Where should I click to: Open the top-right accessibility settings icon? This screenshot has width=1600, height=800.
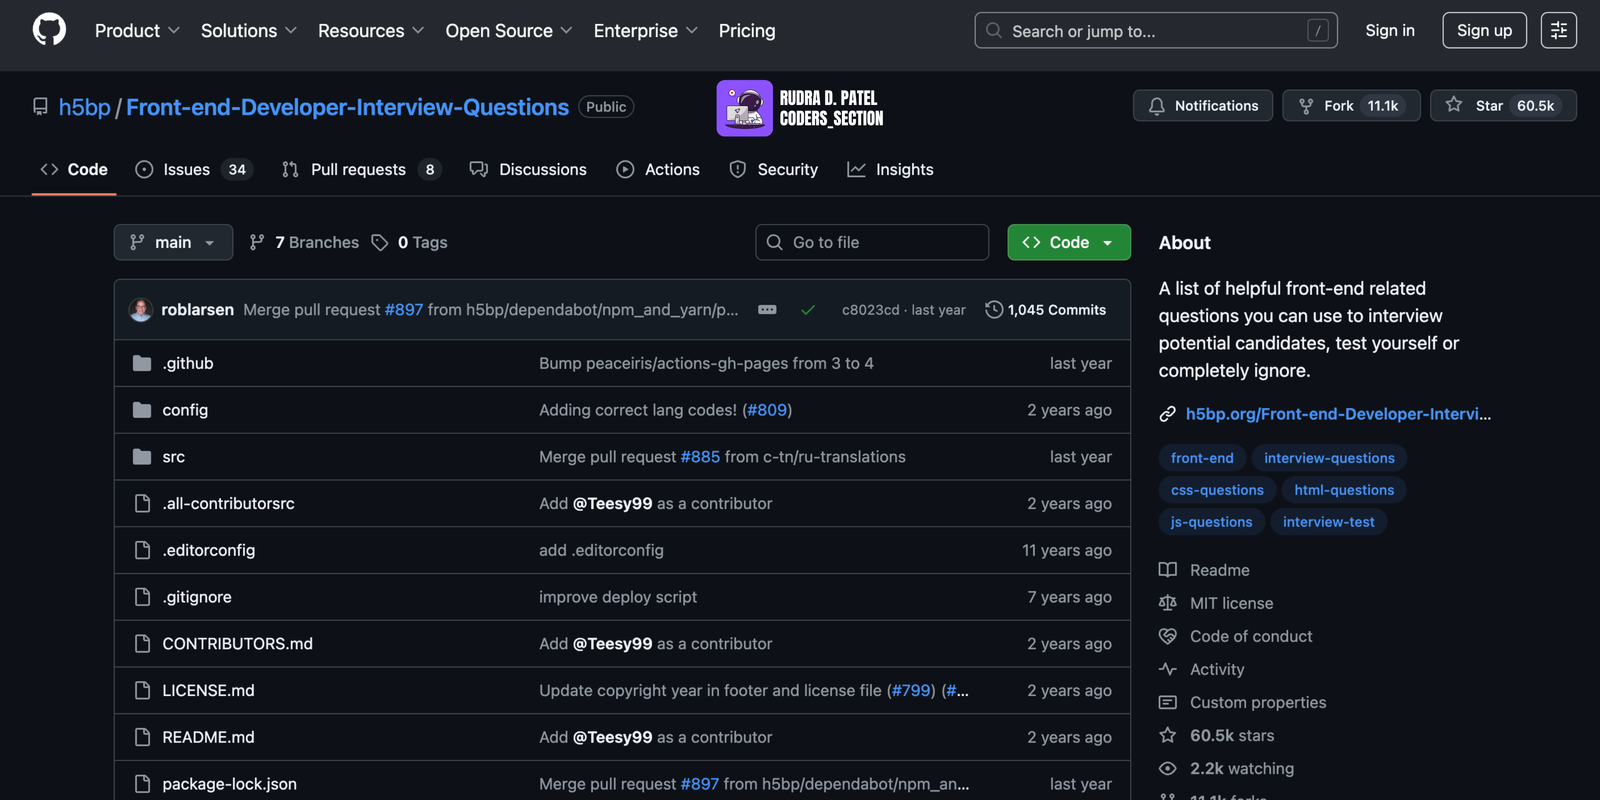[x=1558, y=30]
